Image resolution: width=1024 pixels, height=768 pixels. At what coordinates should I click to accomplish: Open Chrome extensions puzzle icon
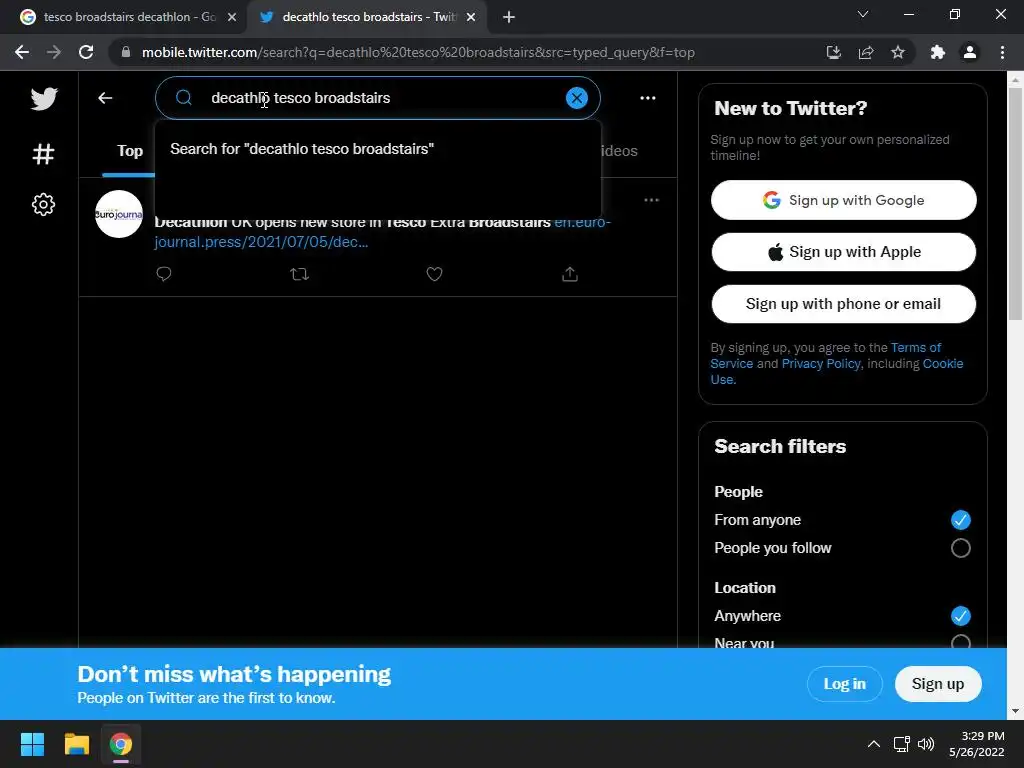coord(938,52)
